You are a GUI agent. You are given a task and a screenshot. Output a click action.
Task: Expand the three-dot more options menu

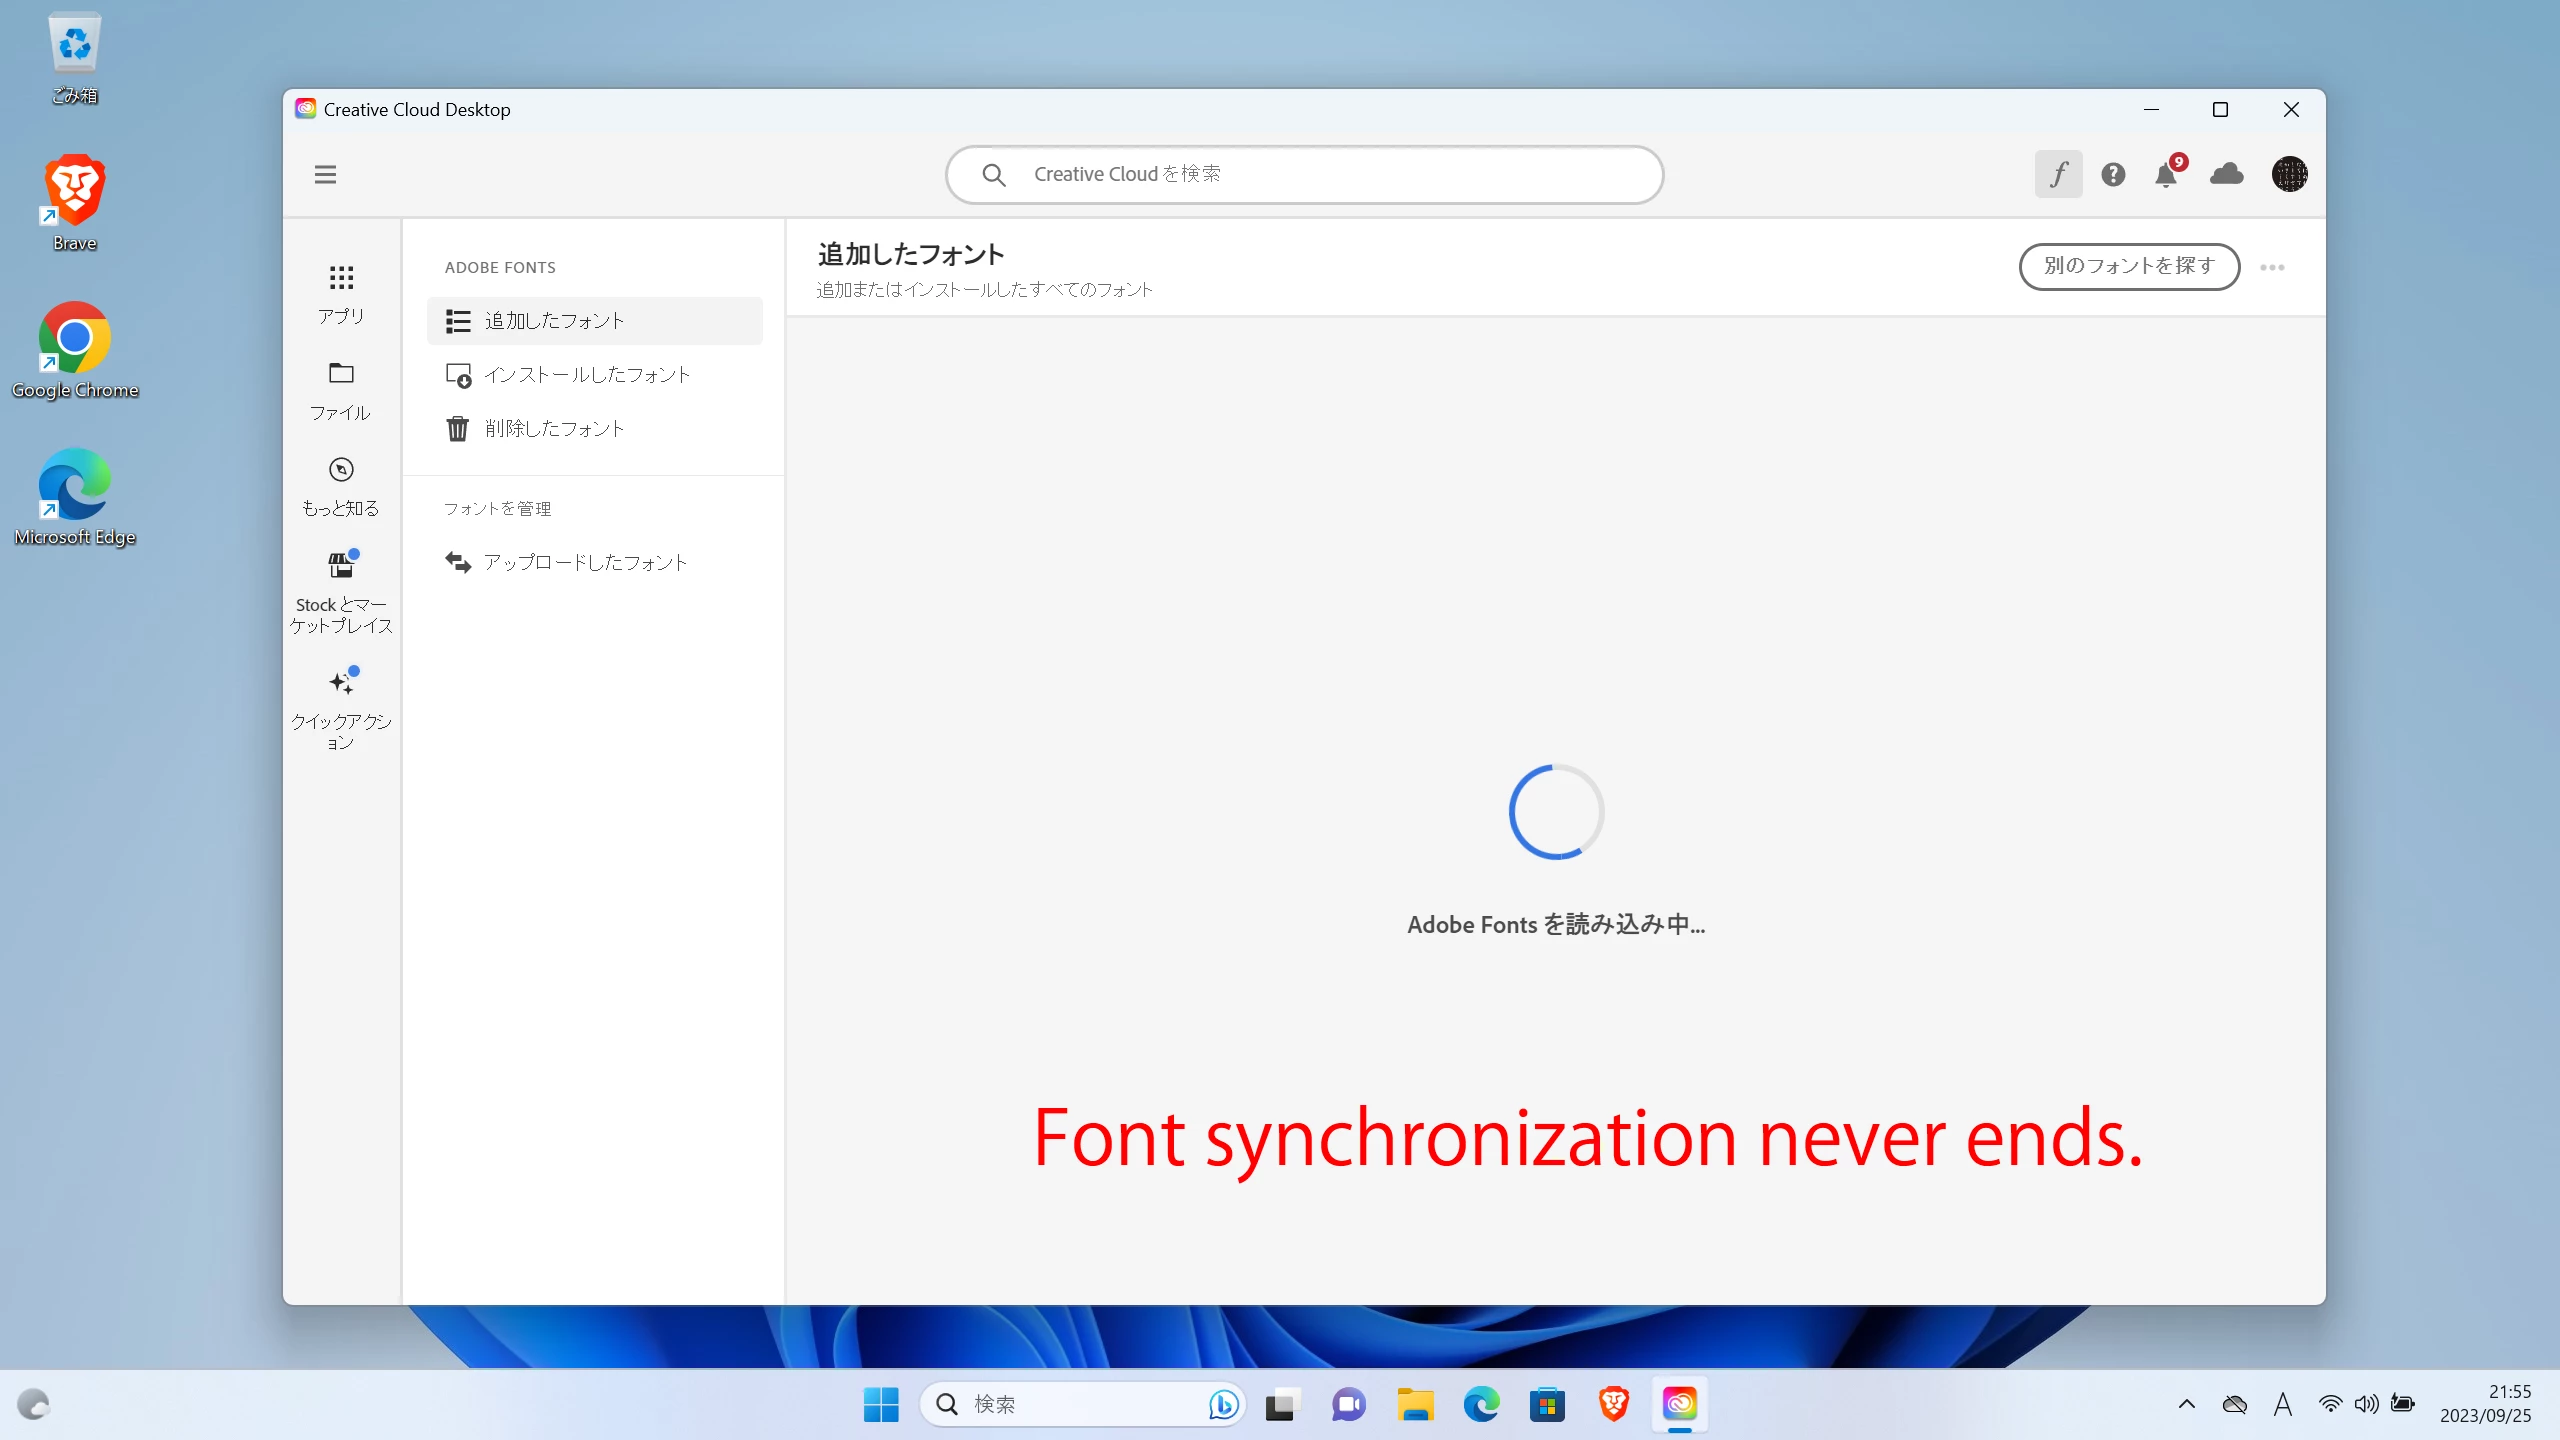tap(2272, 267)
